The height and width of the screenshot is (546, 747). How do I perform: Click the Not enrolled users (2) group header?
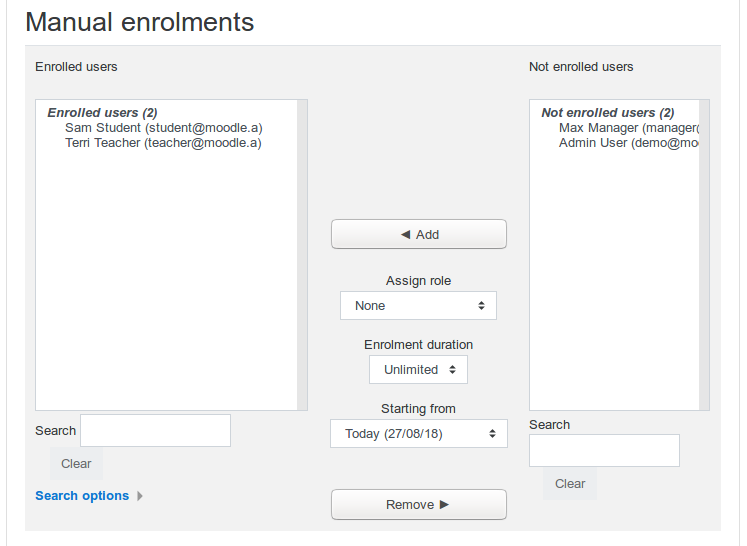[x=608, y=112]
